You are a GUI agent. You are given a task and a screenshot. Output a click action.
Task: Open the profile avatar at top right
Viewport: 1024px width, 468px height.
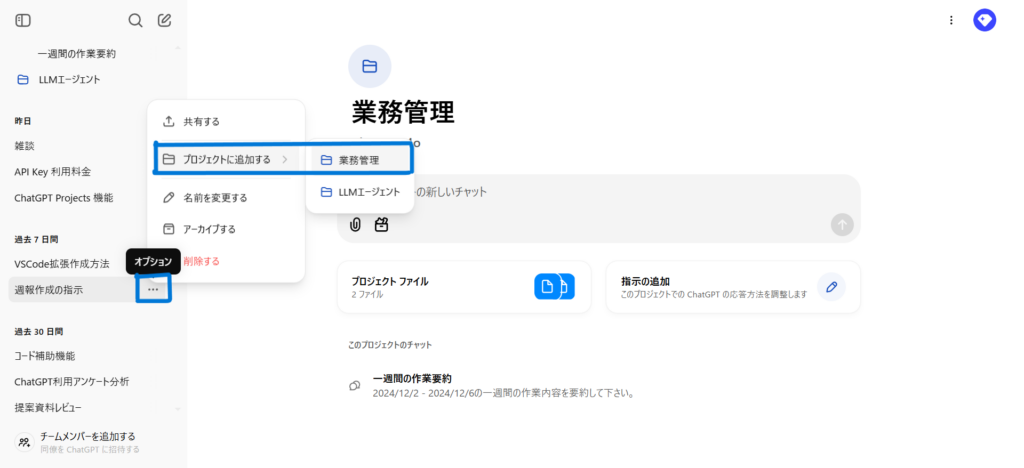click(x=984, y=20)
